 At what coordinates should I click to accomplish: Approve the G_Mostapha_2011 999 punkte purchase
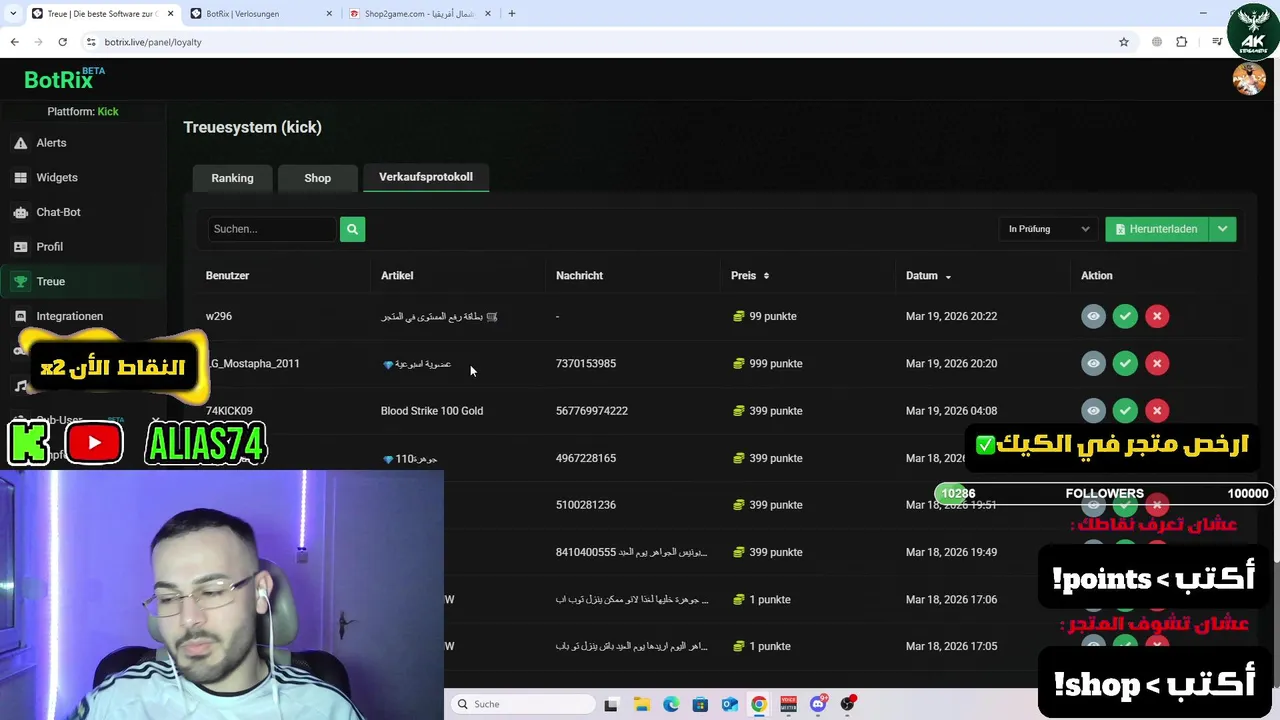click(1125, 363)
